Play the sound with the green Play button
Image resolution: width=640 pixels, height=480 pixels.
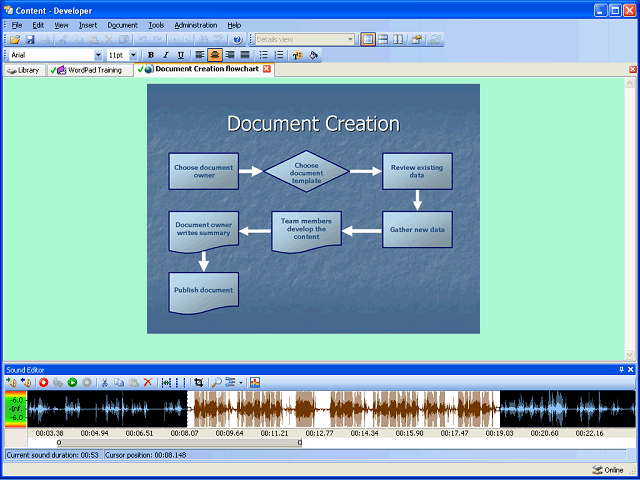[x=73, y=382]
